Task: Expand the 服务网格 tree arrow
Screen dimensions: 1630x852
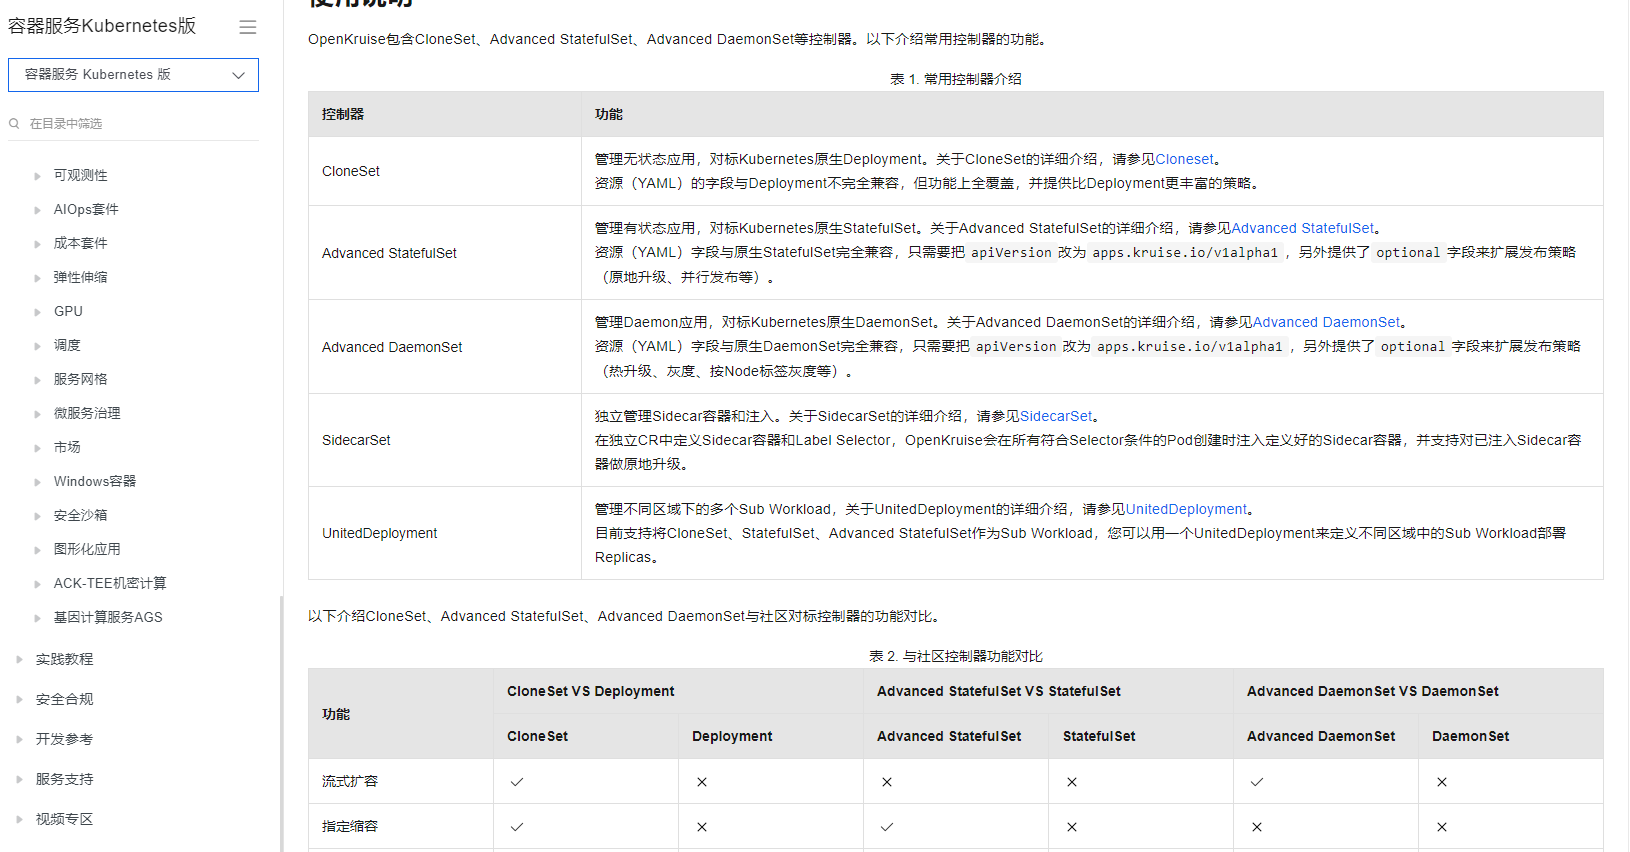Action: (x=37, y=380)
